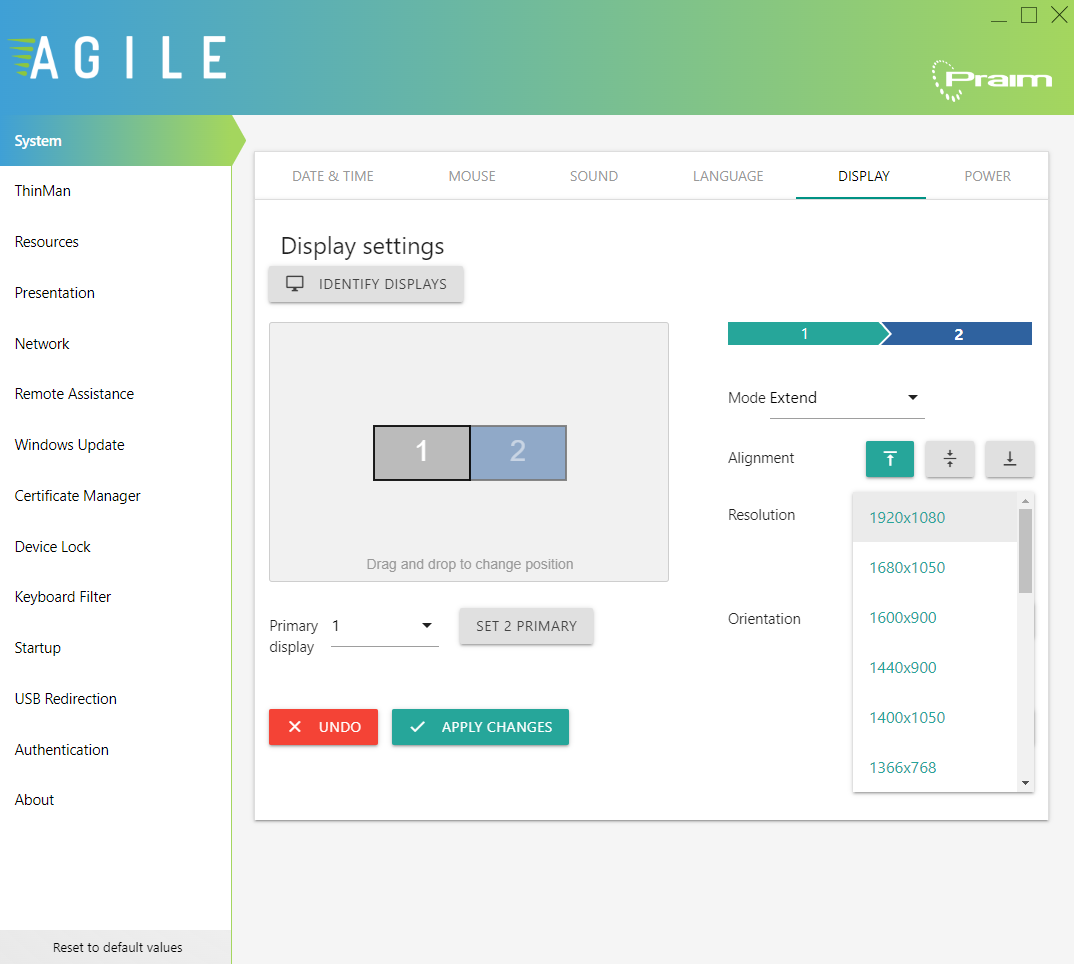1074x964 pixels.
Task: Switch to the Mouse tab
Action: pyautogui.click(x=472, y=176)
